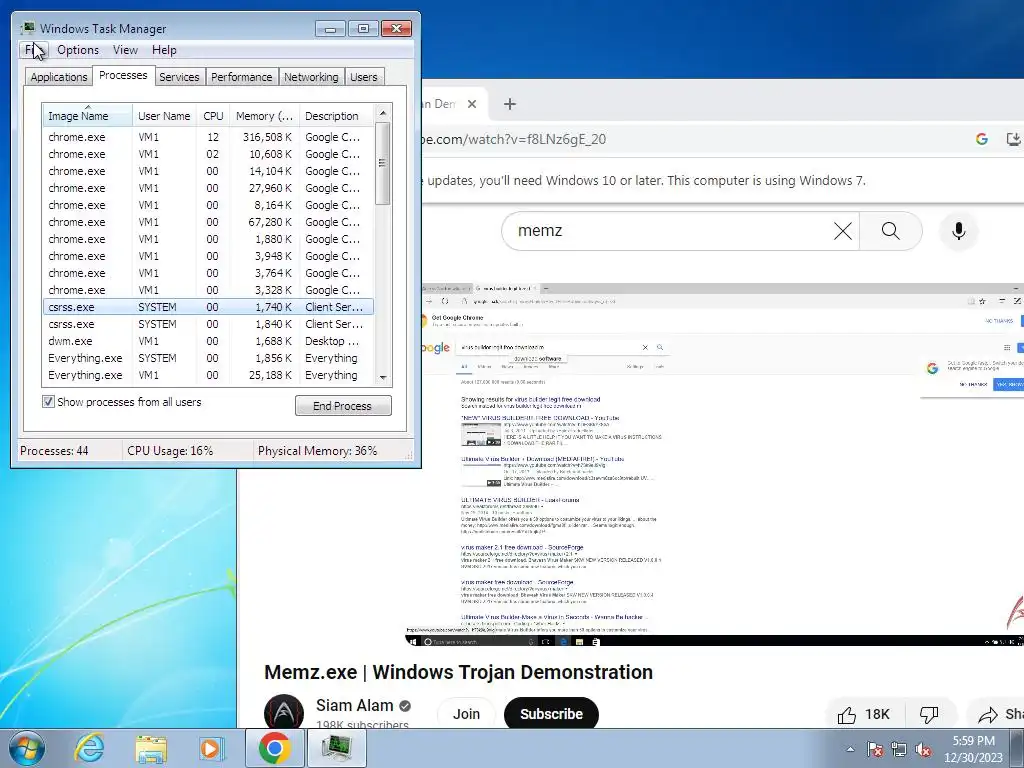Sort processes by Memory column
This screenshot has height=768, width=1024.
pyautogui.click(x=264, y=116)
